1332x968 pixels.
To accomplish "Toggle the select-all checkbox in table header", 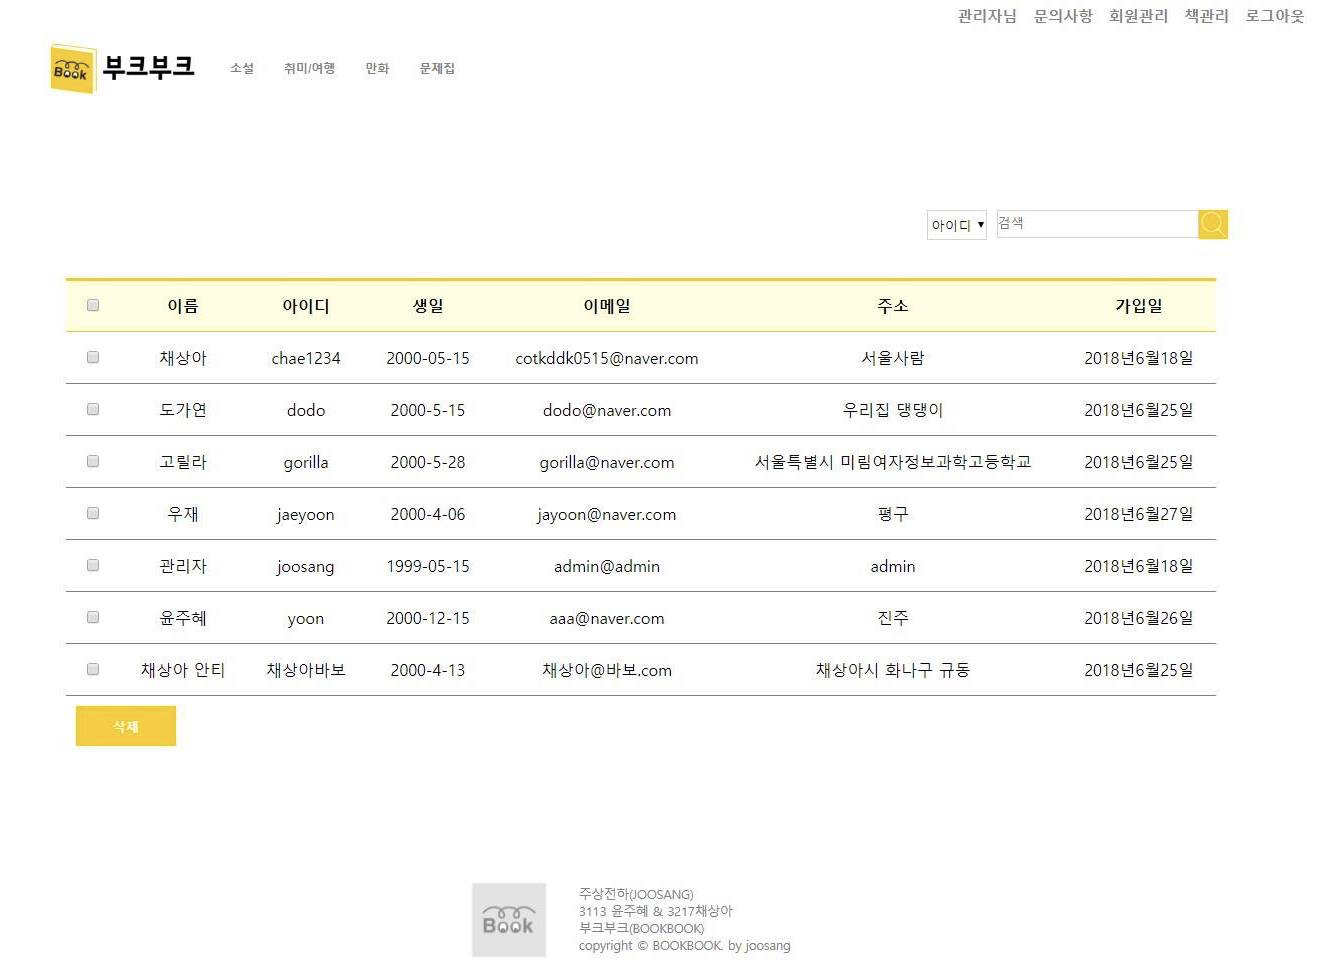I will point(93,305).
